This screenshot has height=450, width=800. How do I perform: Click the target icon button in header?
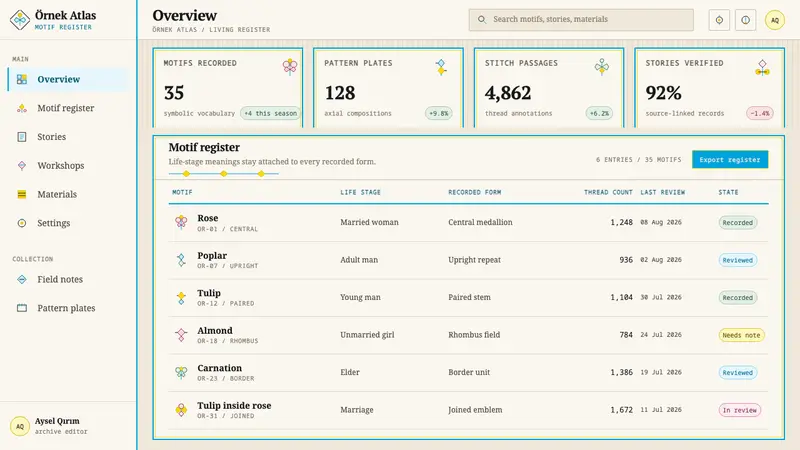[x=719, y=20]
